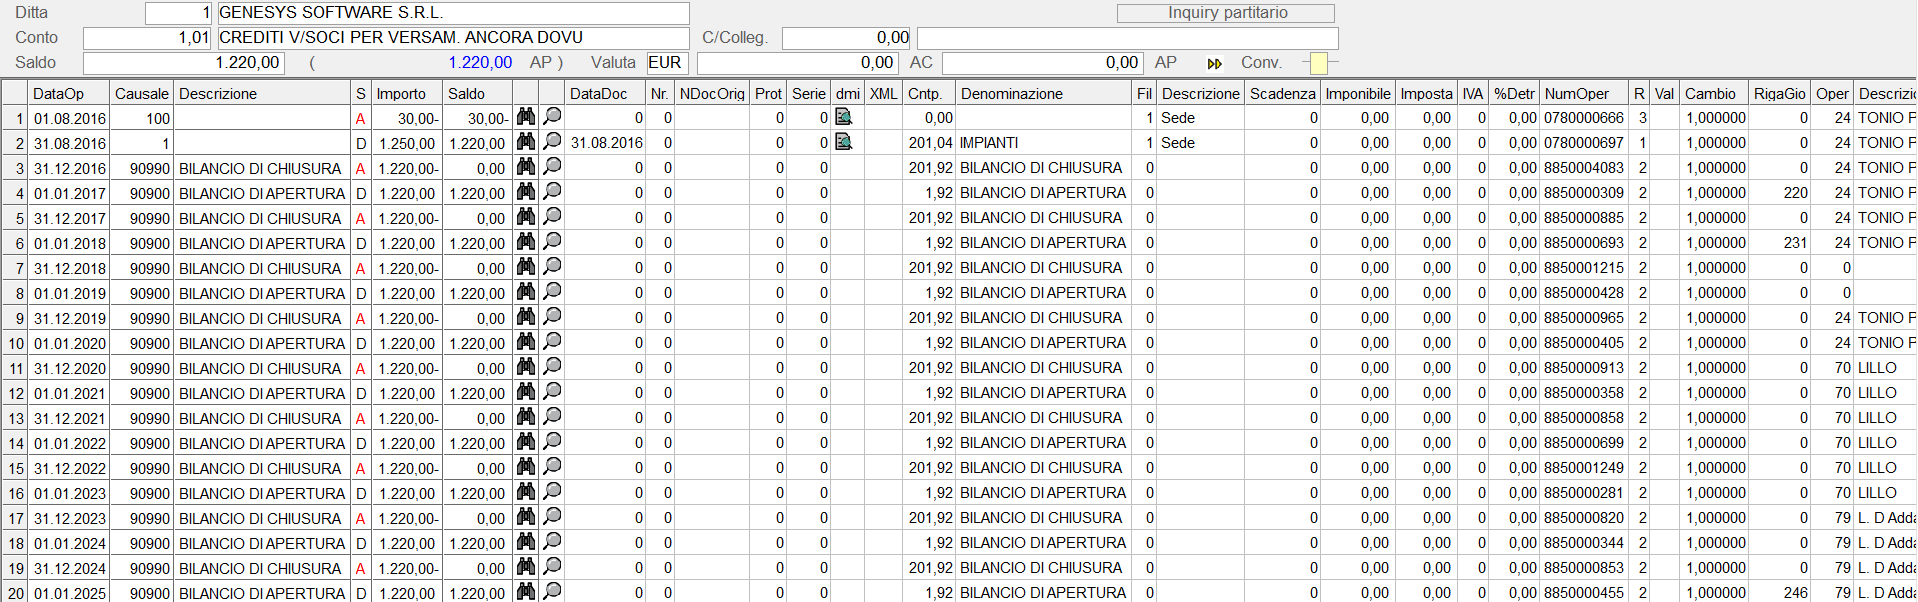This screenshot has width=1918, height=602.
Task: Click the Valuta EUR input field
Action: tap(667, 63)
